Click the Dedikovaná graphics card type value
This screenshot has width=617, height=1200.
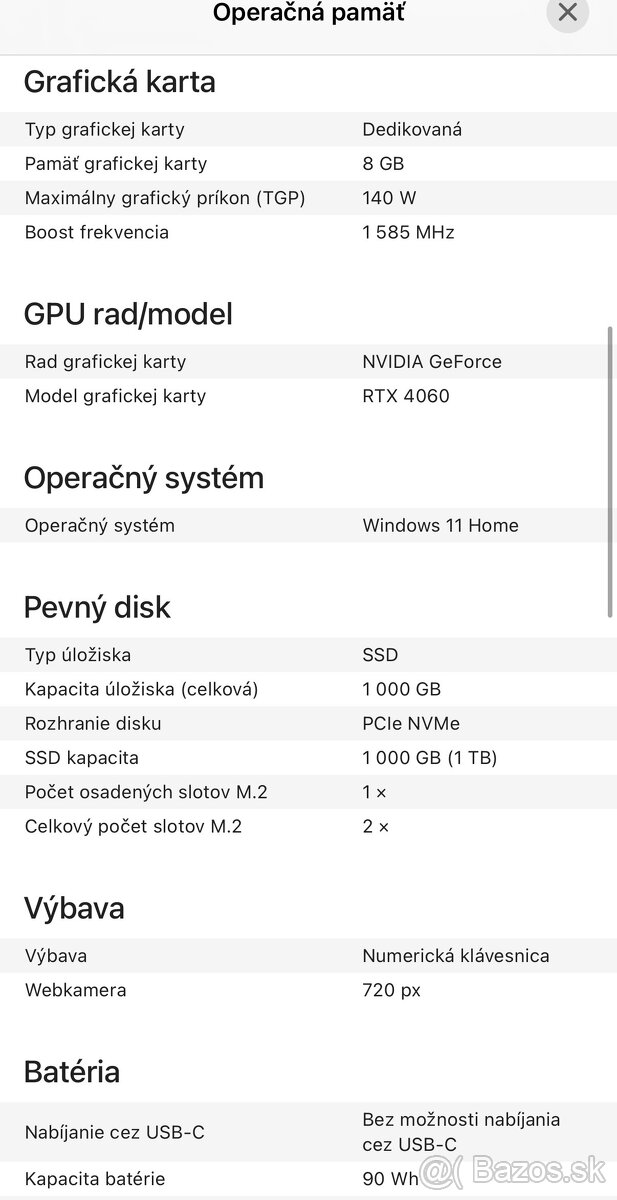412,129
